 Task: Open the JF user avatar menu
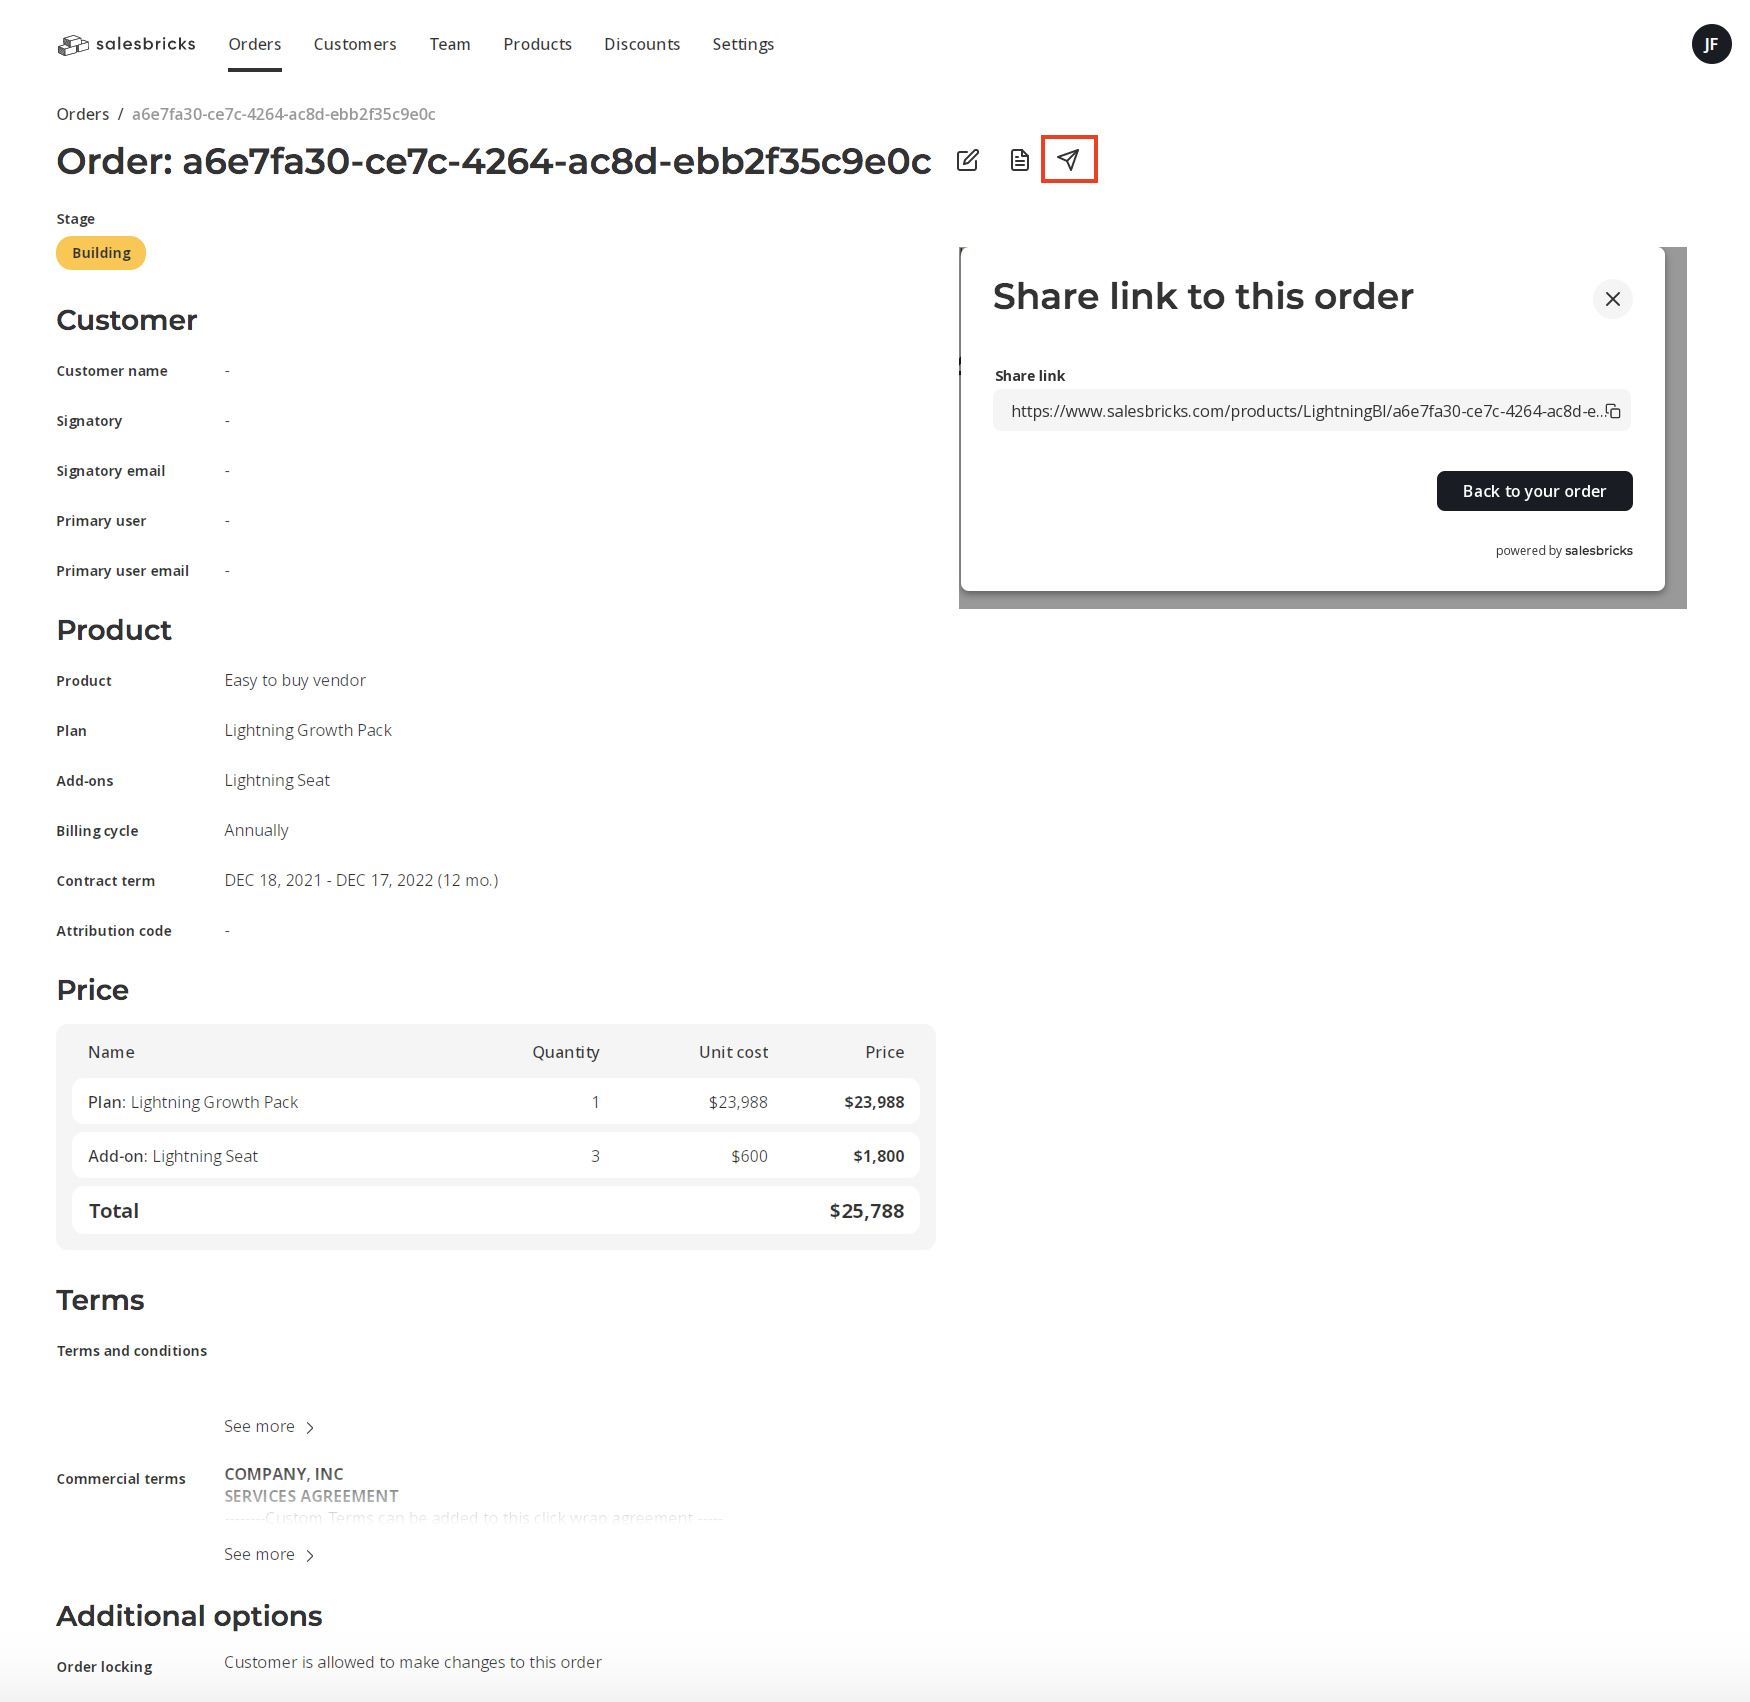[1711, 44]
